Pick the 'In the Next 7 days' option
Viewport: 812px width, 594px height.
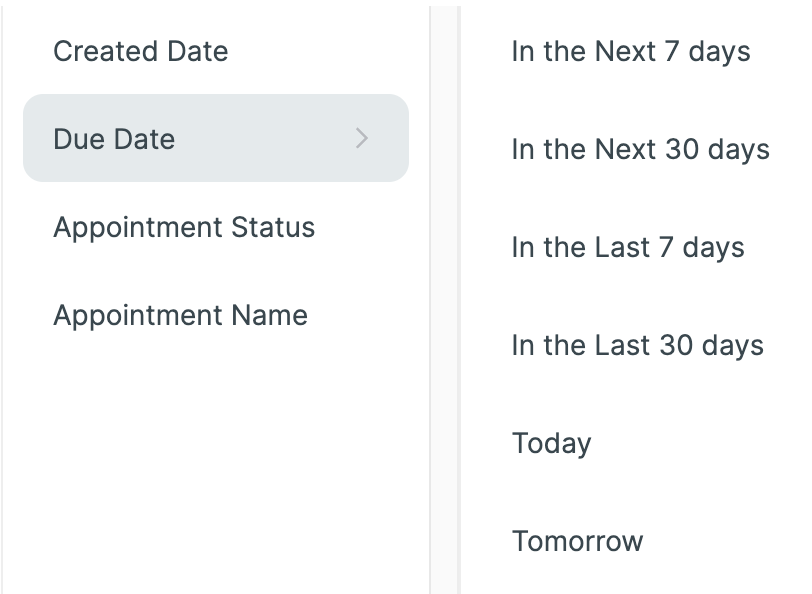pos(630,51)
